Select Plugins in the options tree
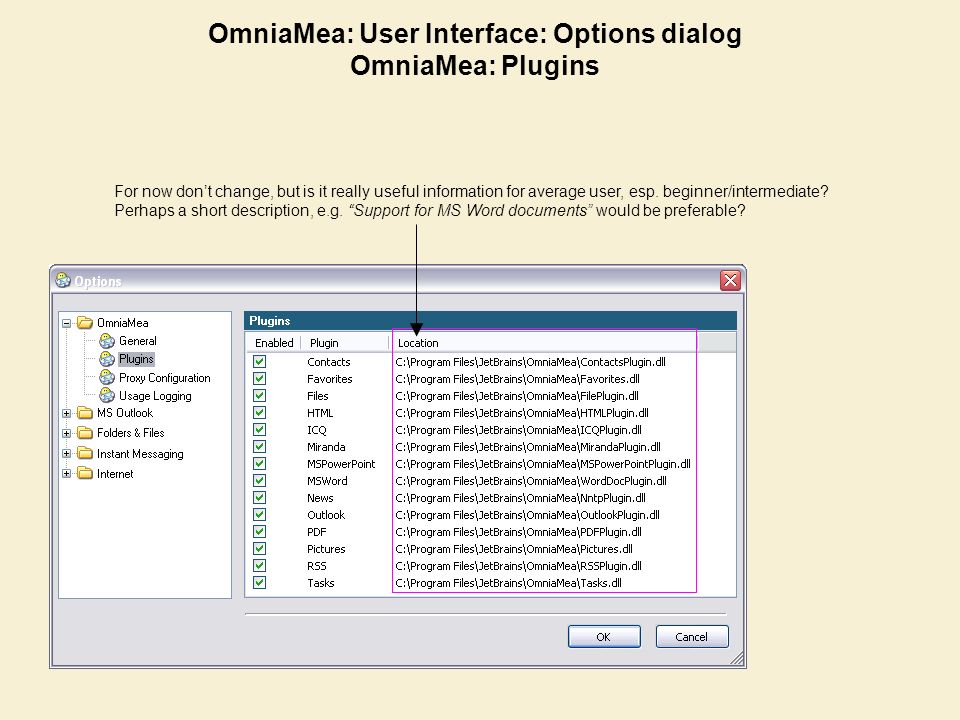Image resolution: width=960 pixels, height=720 pixels. click(136, 359)
